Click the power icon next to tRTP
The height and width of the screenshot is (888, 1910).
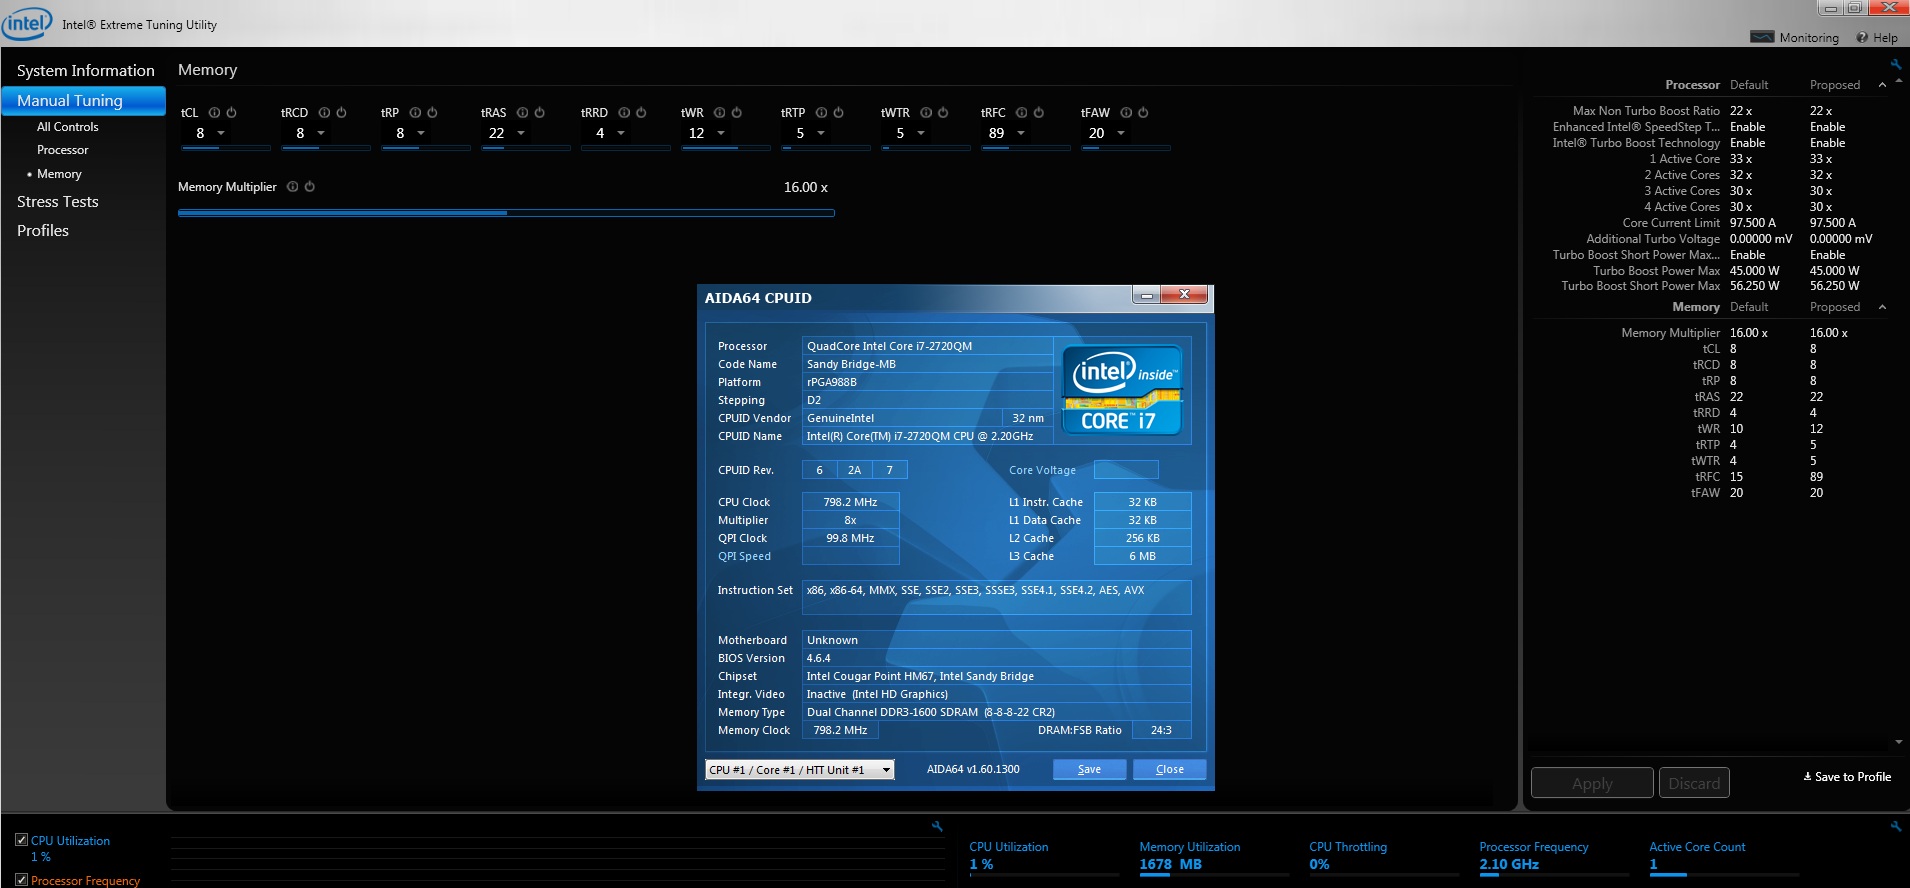[838, 113]
